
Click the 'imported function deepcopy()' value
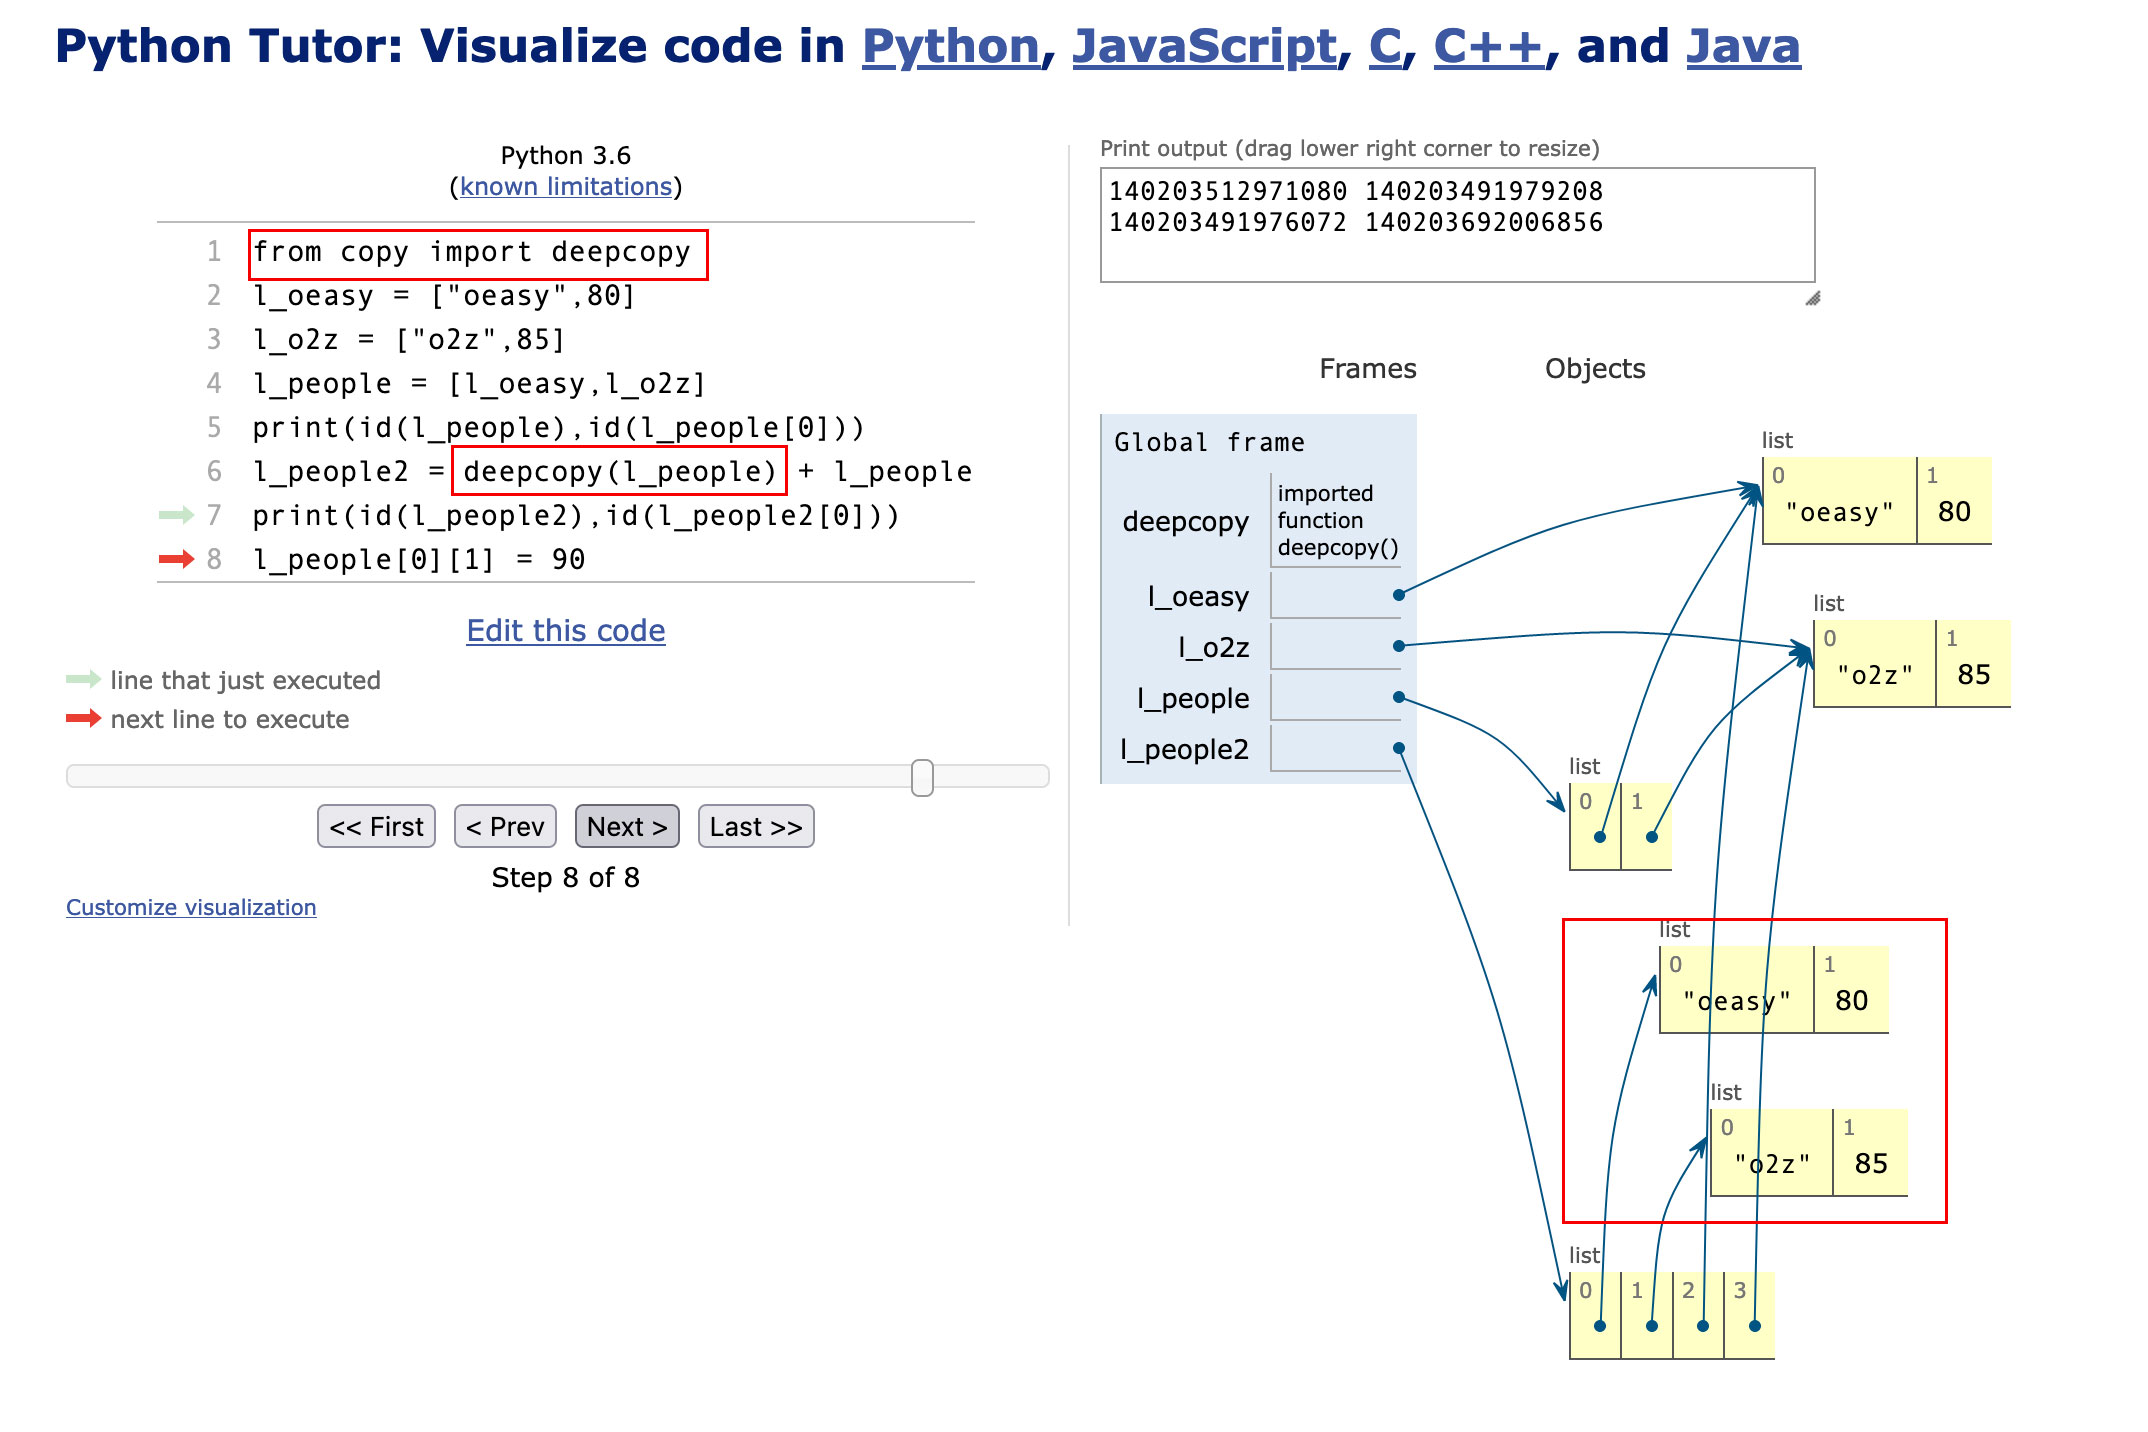tap(1337, 521)
